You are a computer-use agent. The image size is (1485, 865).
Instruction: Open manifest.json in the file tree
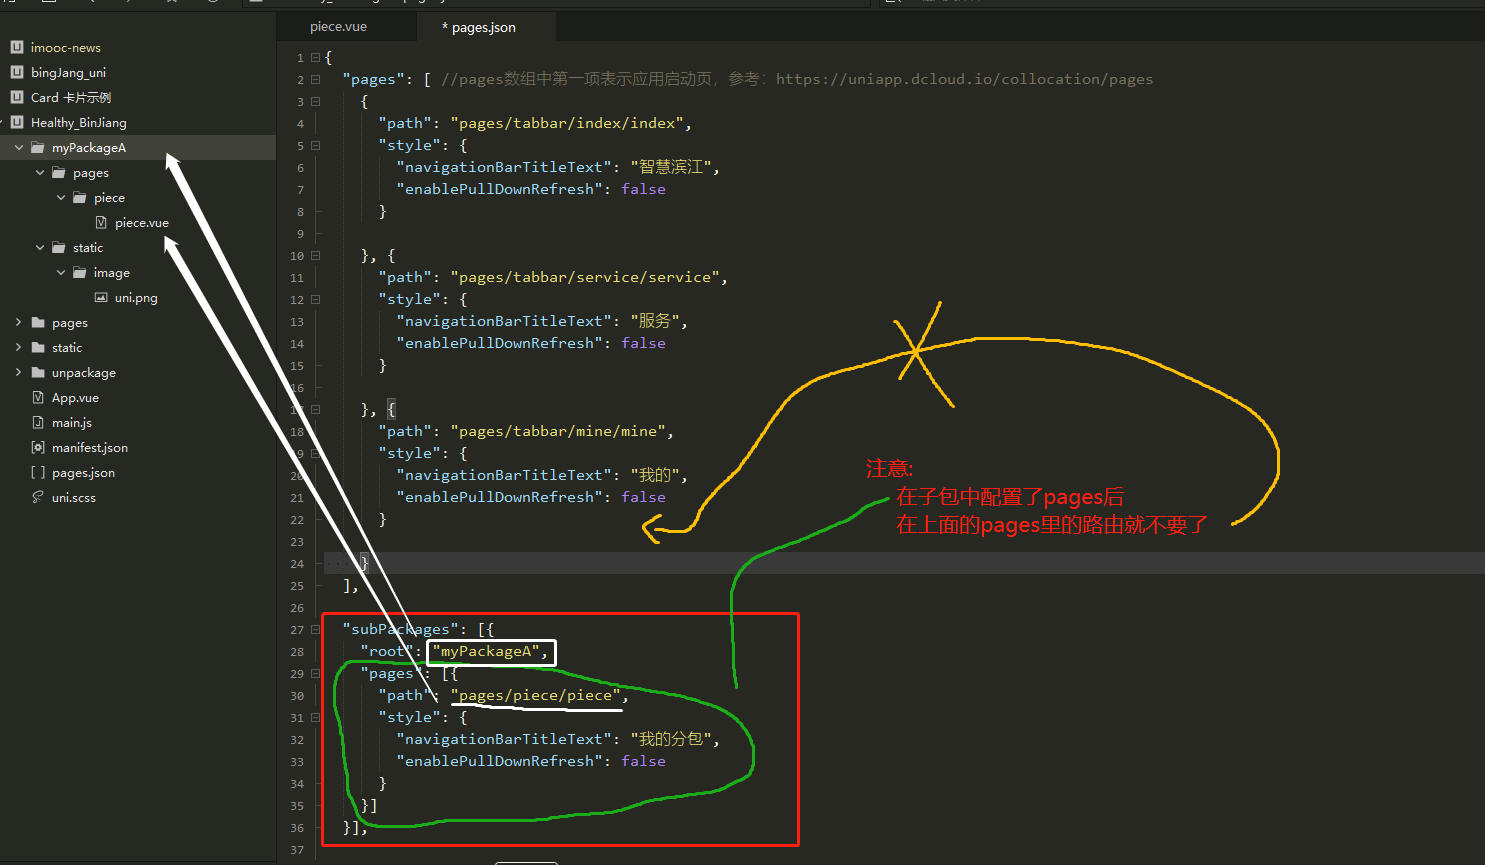pos(89,448)
